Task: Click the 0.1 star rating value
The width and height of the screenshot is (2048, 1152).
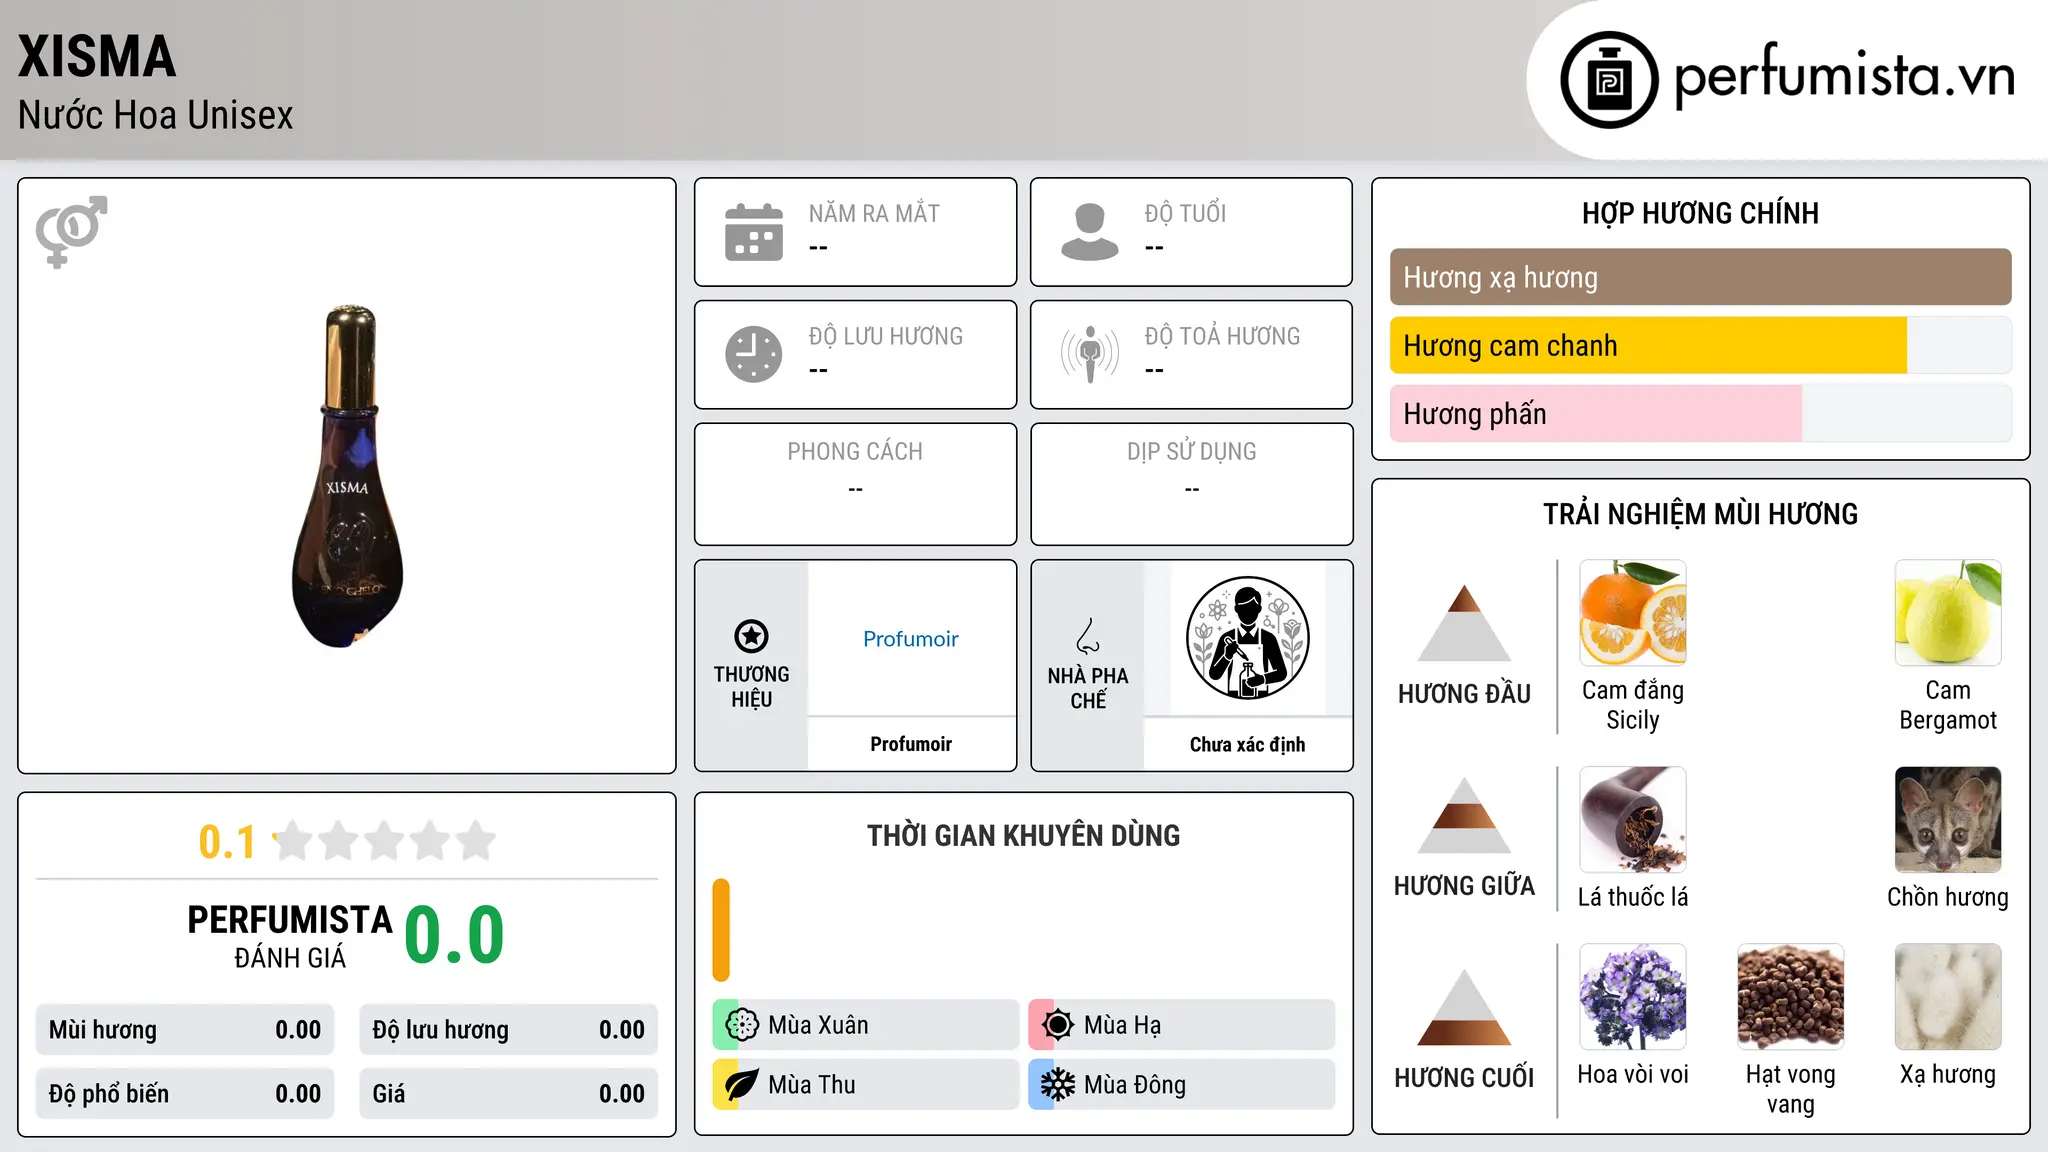Action: [227, 842]
